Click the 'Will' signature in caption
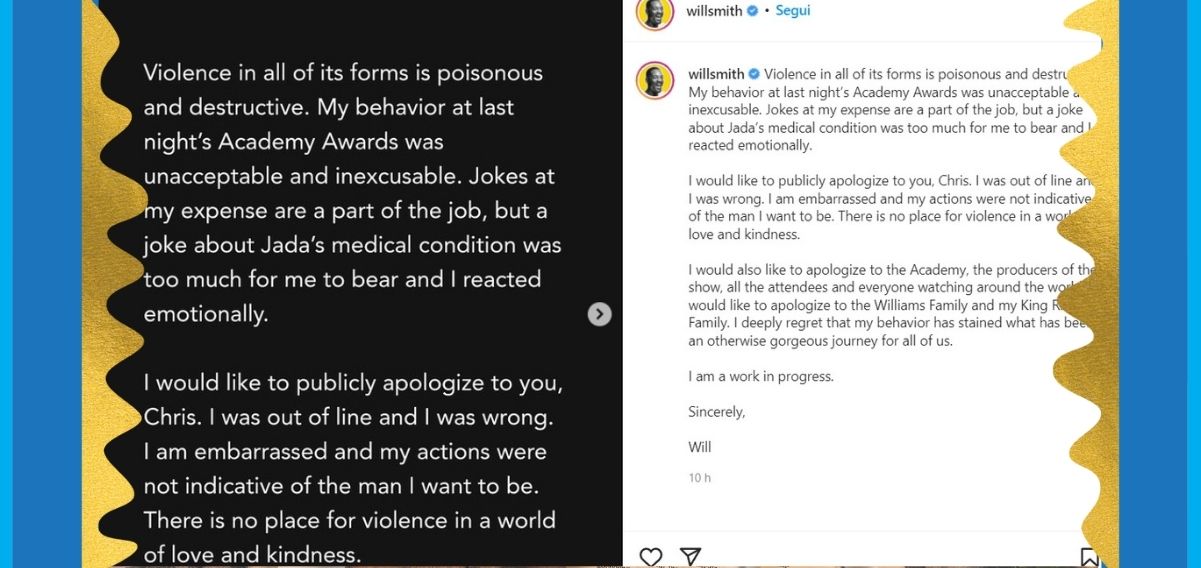 click(x=700, y=447)
